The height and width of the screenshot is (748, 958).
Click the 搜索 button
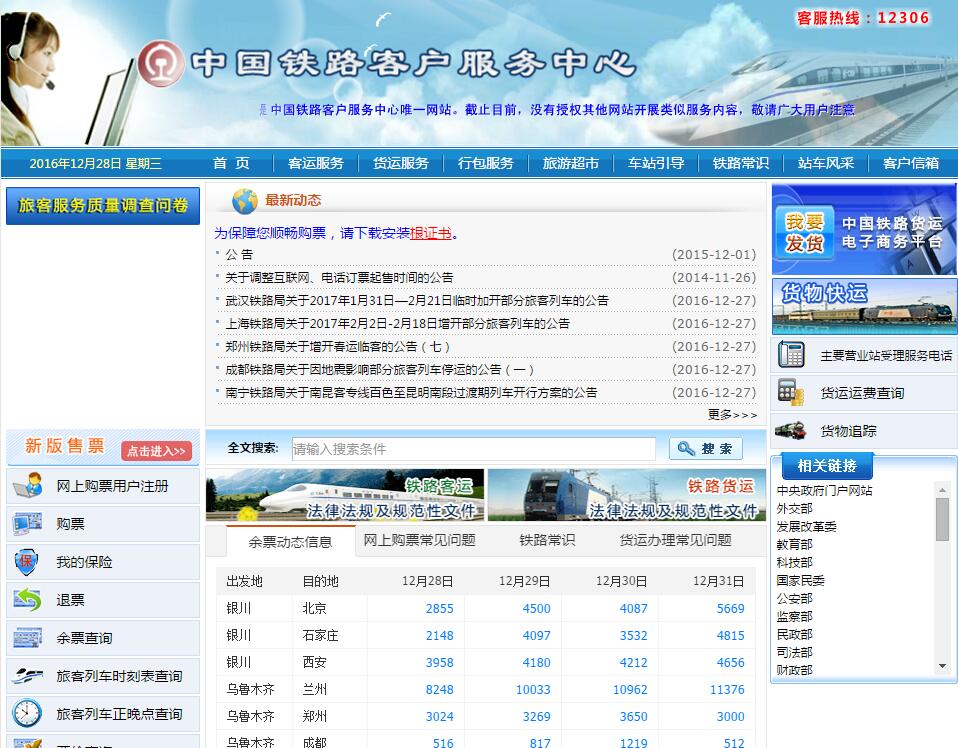click(706, 449)
